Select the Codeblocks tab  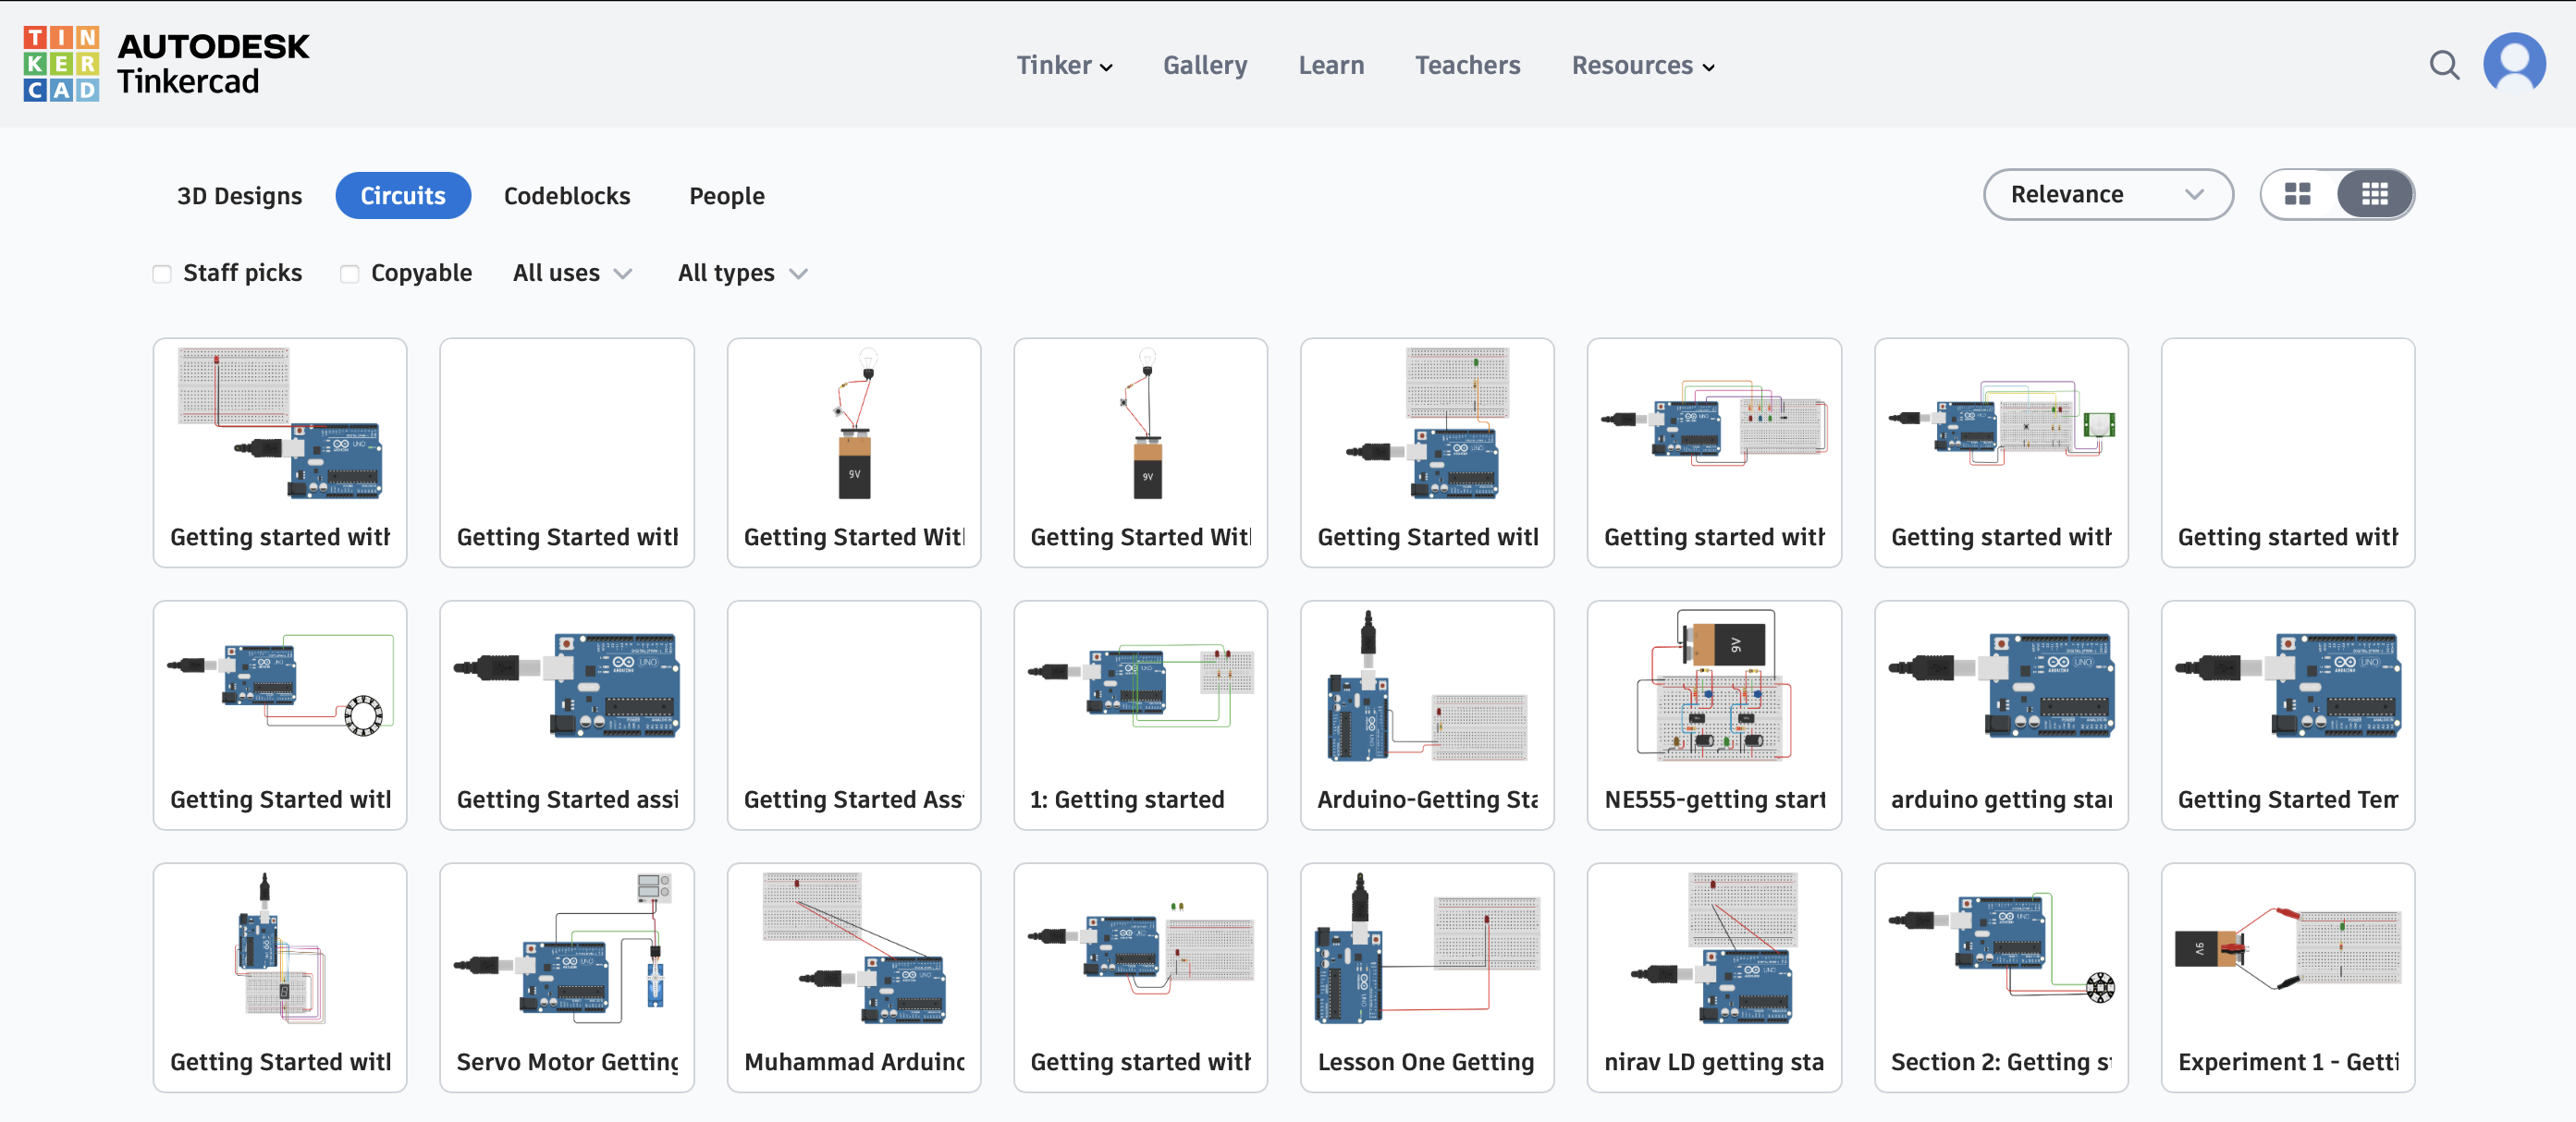pos(566,196)
